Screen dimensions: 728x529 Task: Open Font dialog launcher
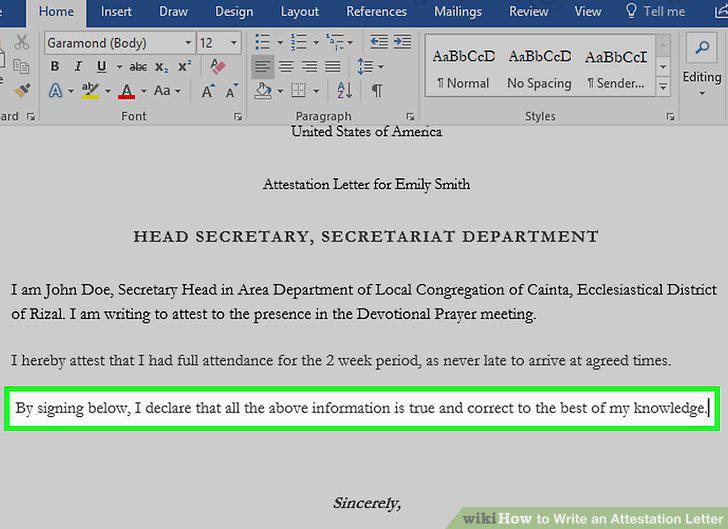[238, 117]
